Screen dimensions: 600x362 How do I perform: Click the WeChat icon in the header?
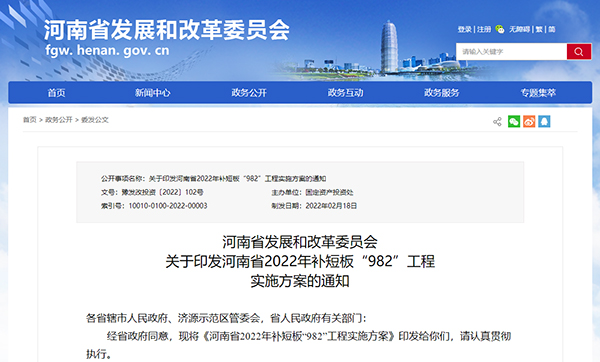(500, 29)
